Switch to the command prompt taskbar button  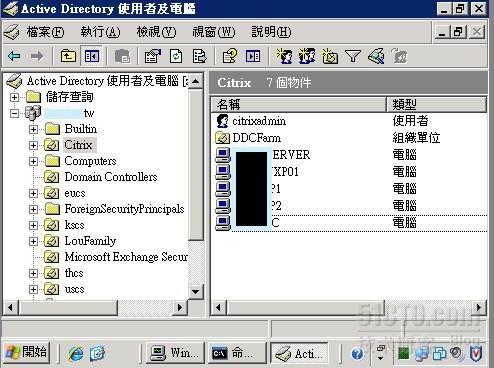coord(238,353)
